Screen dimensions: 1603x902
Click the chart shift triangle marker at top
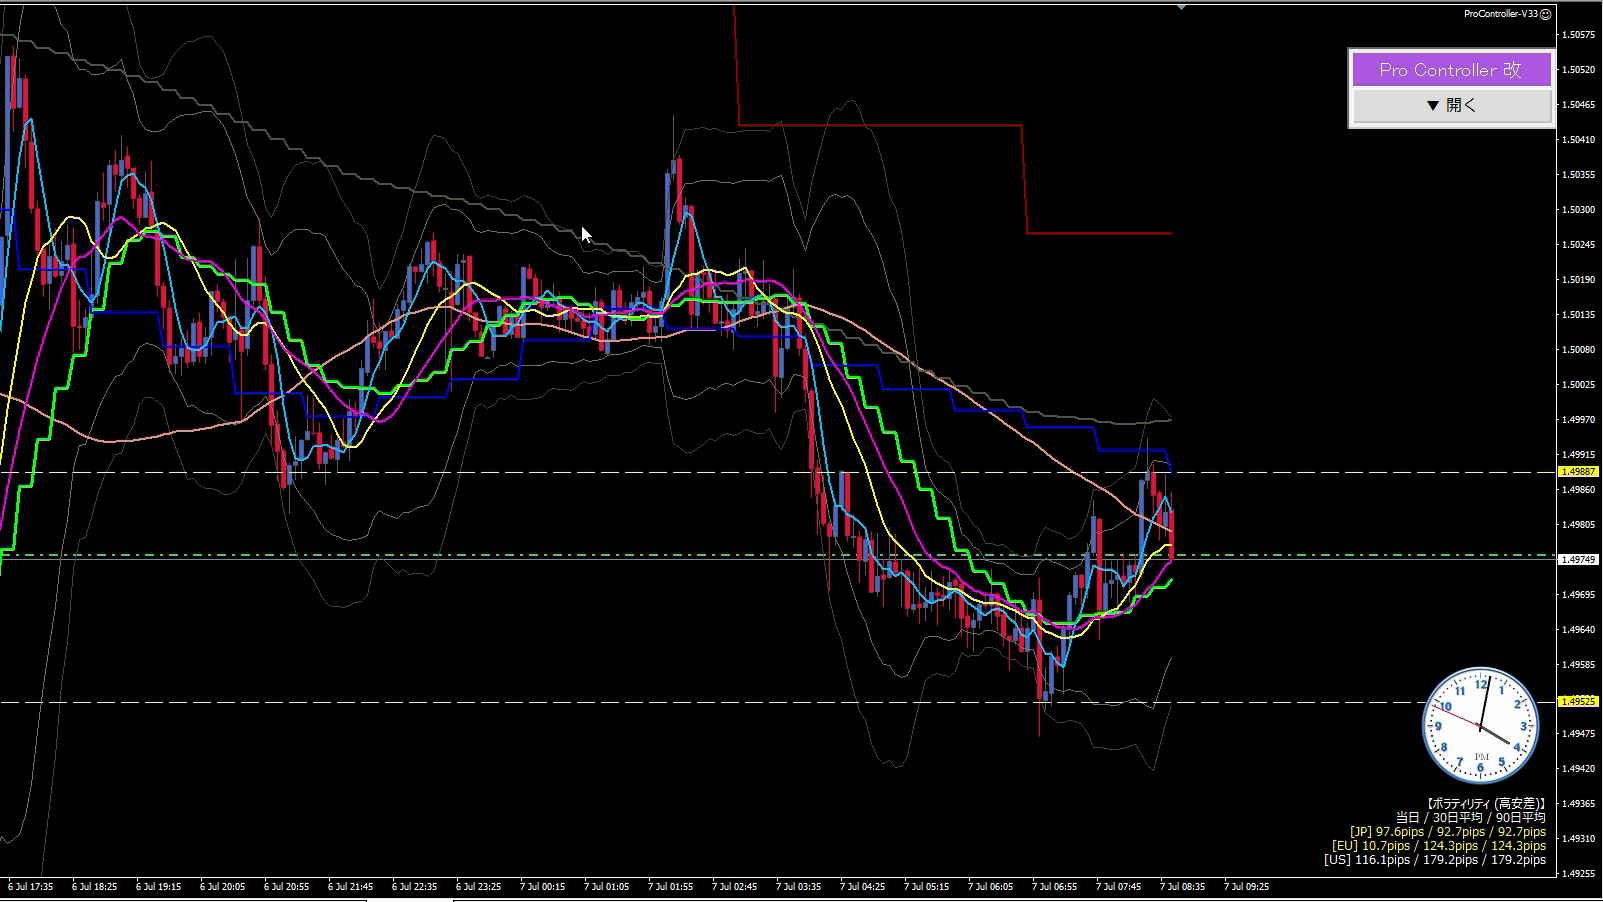pyautogui.click(x=1182, y=7)
